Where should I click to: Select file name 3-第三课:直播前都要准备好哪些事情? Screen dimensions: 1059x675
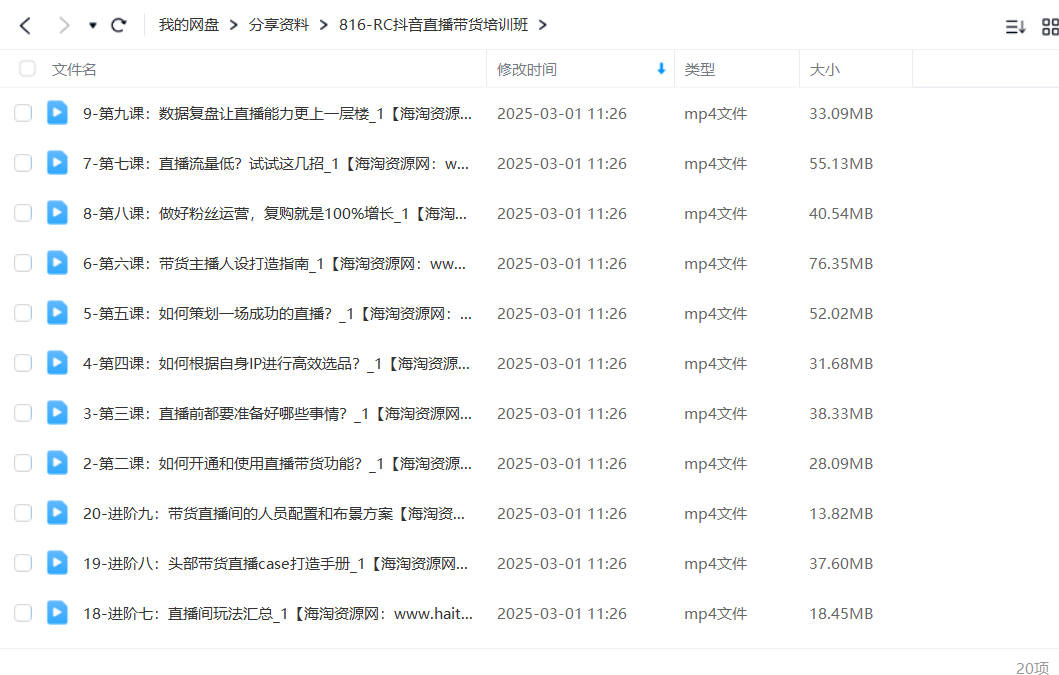(x=277, y=414)
